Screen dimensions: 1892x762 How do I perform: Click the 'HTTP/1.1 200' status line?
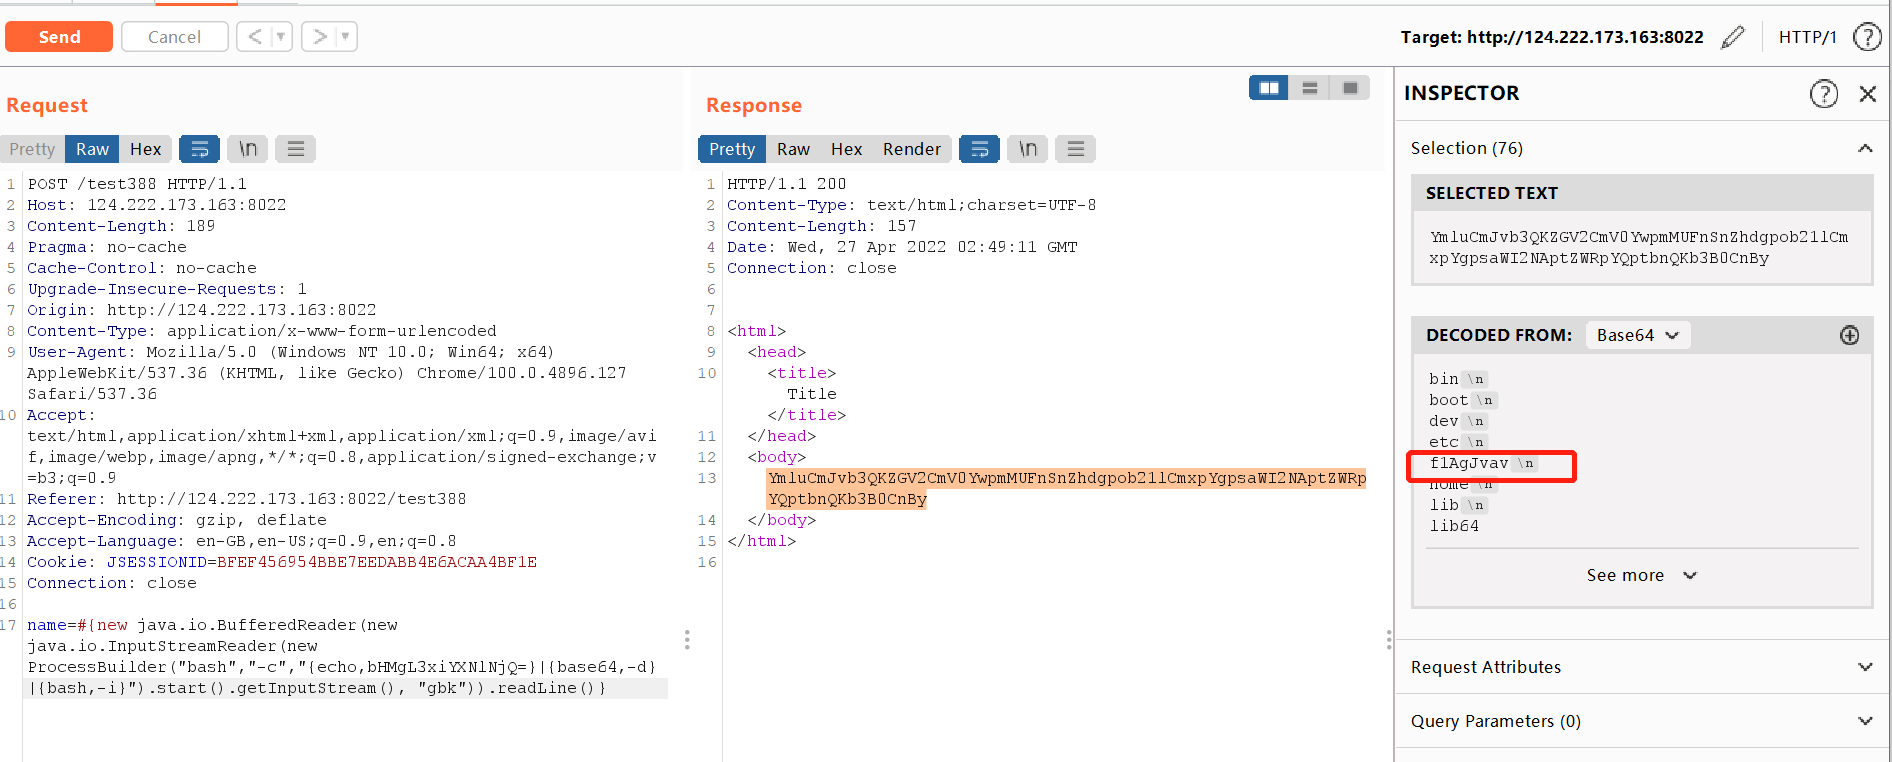tap(787, 184)
